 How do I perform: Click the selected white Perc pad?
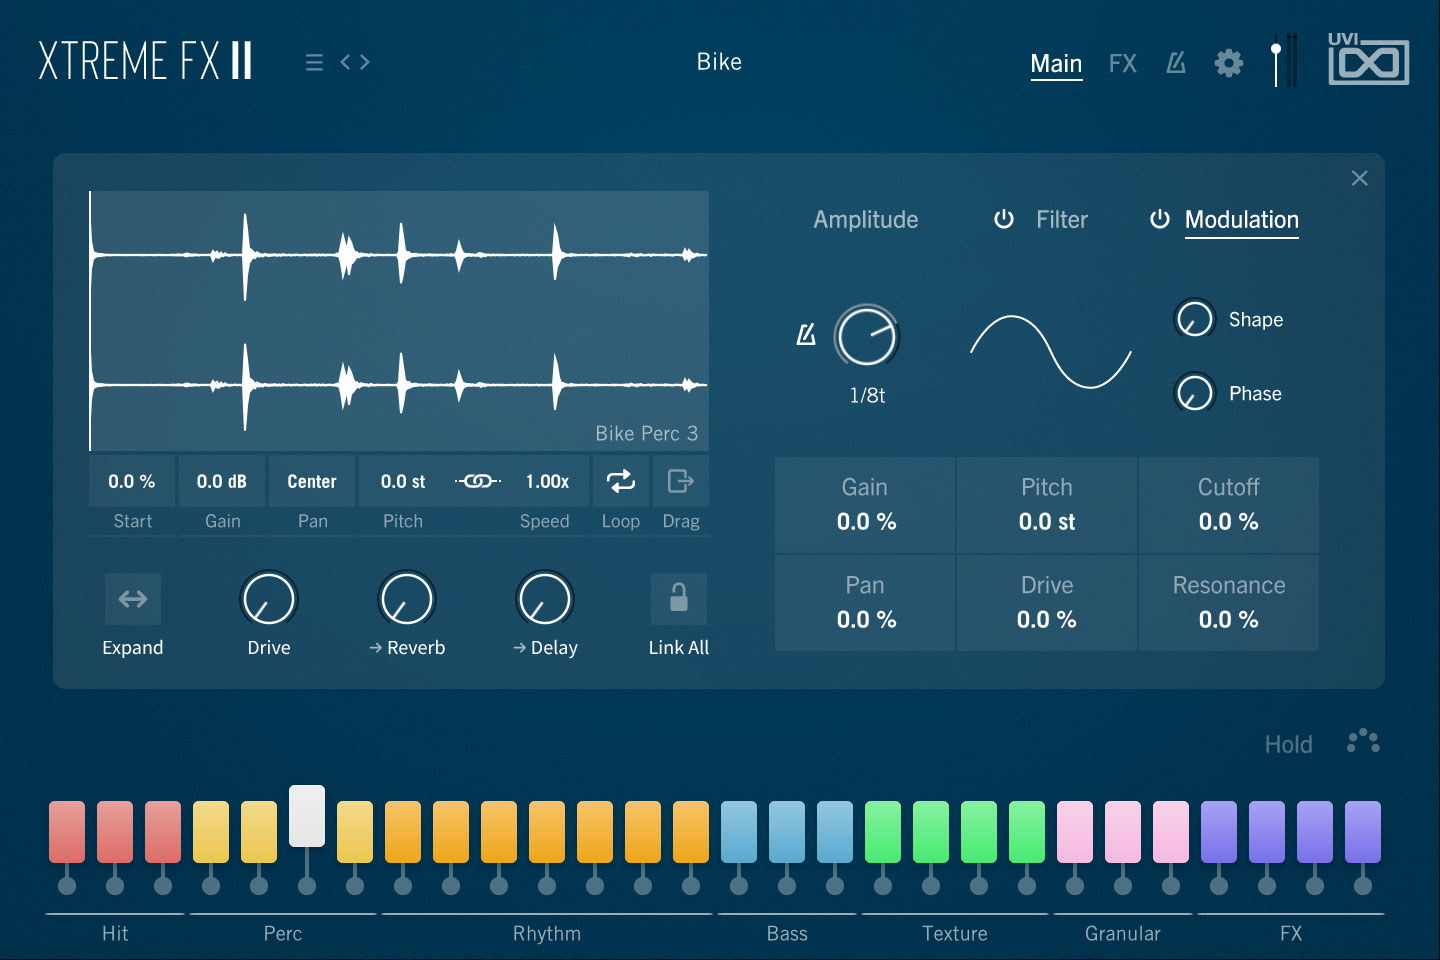[307, 816]
